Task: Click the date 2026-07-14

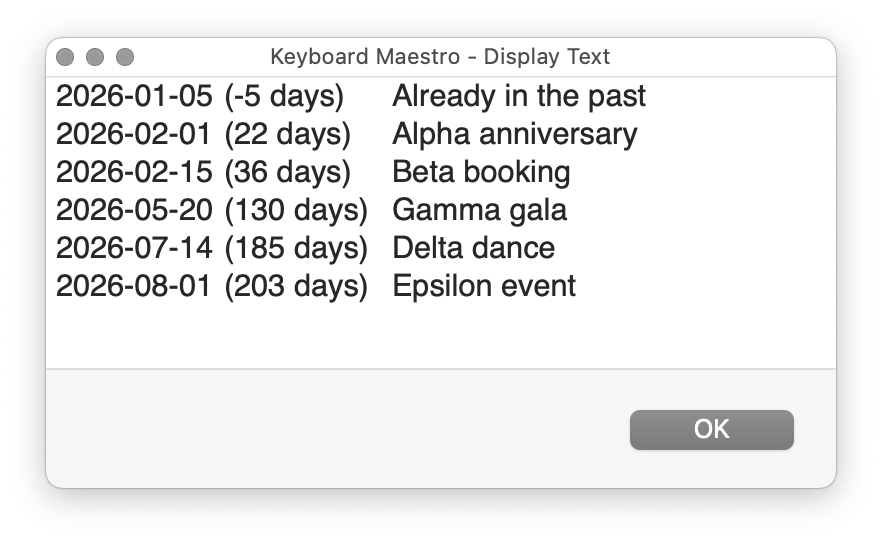Action: pyautogui.click(x=134, y=249)
